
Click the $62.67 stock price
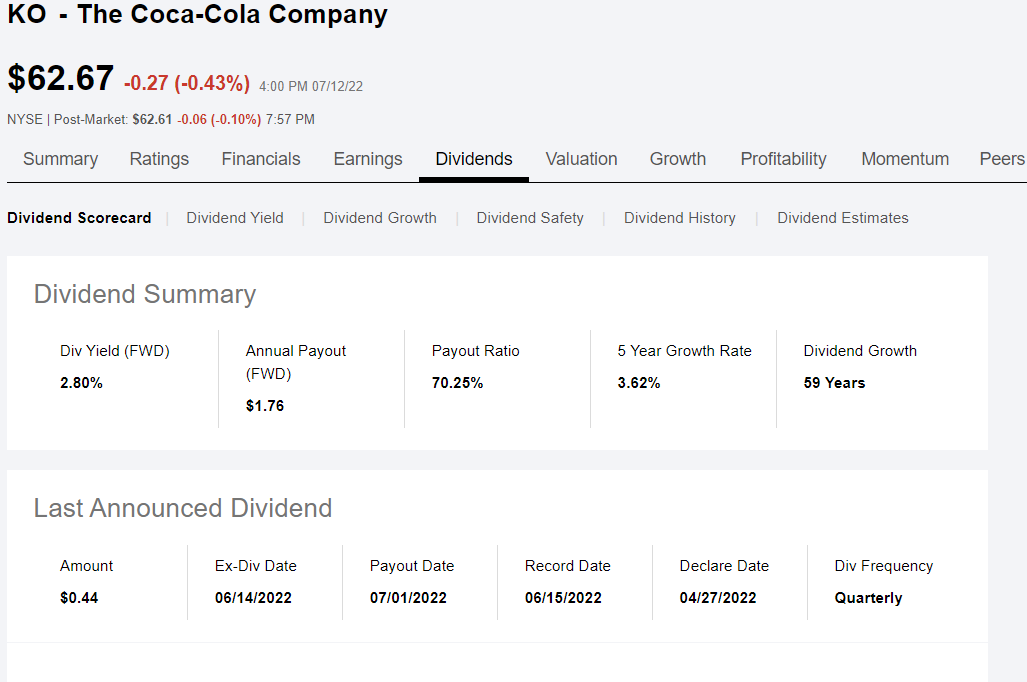60,78
